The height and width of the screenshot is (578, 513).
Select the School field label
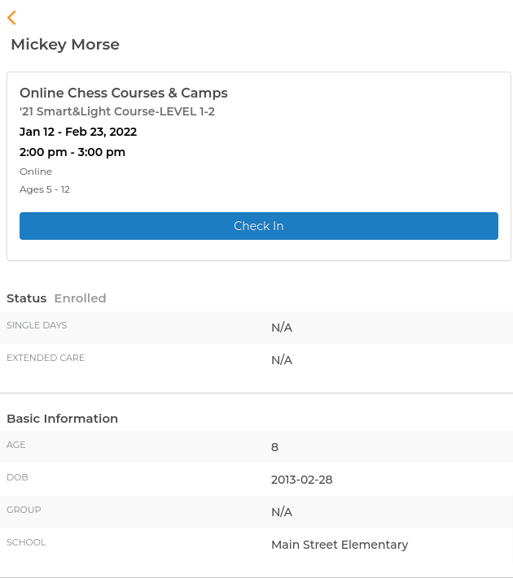click(x=26, y=542)
